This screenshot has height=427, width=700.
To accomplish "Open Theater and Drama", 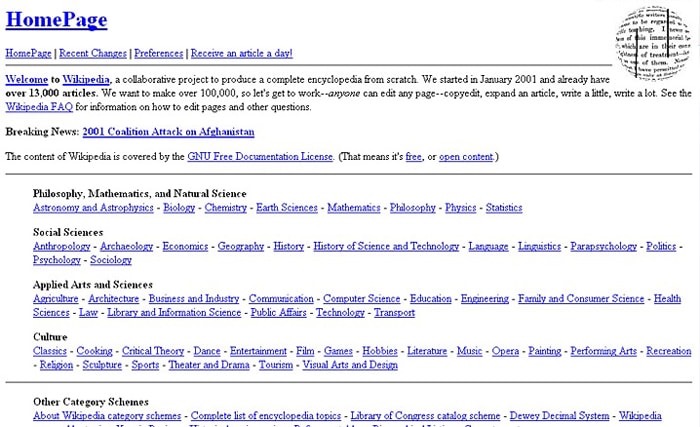I will [209, 365].
